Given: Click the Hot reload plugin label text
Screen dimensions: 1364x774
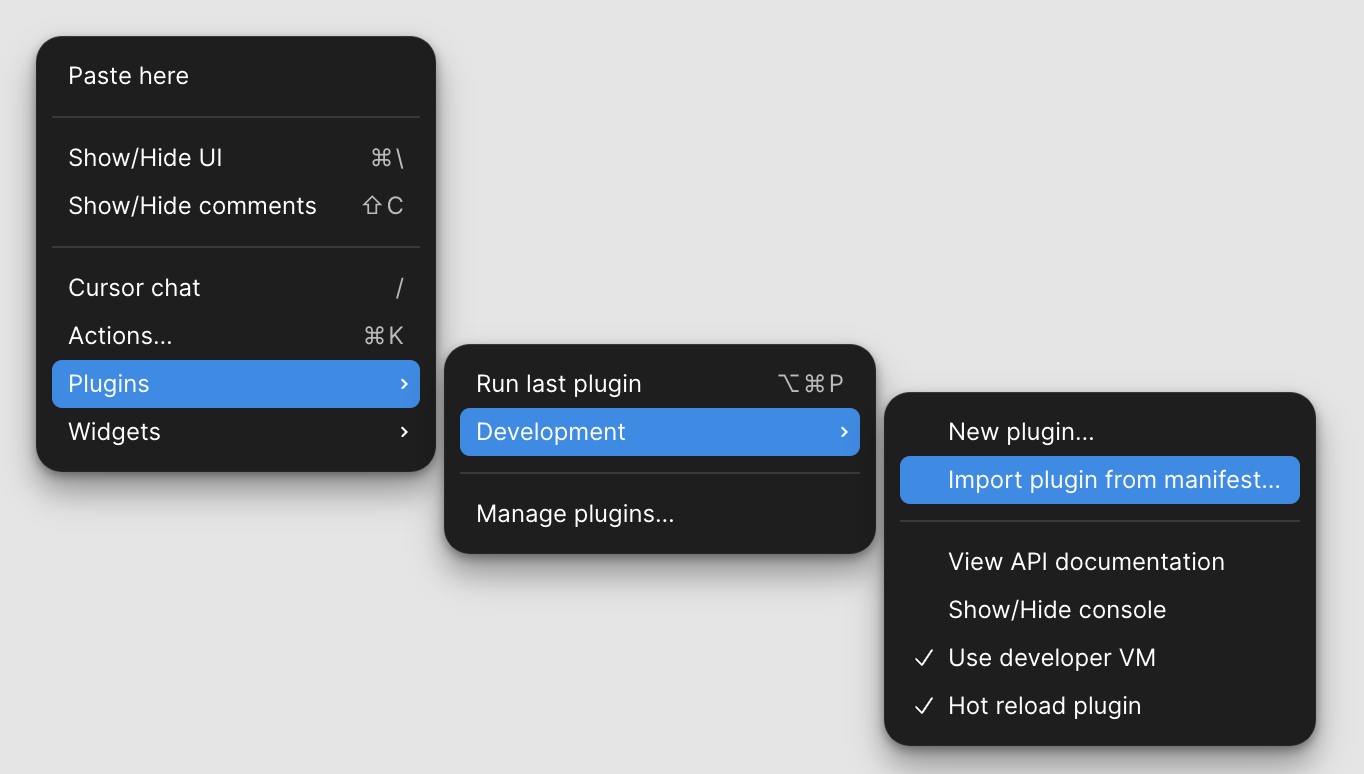Looking at the screenshot, I should 1044,706.
